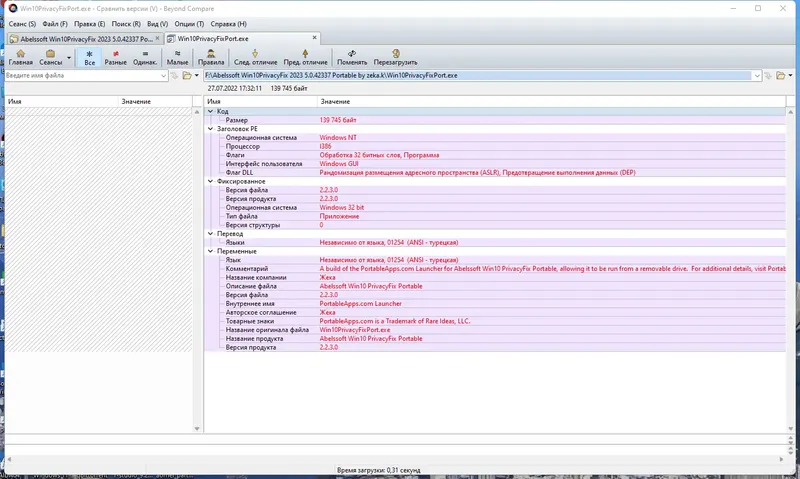Select the Процессор row
Screen dimensions: 800x479
(x=495, y=146)
